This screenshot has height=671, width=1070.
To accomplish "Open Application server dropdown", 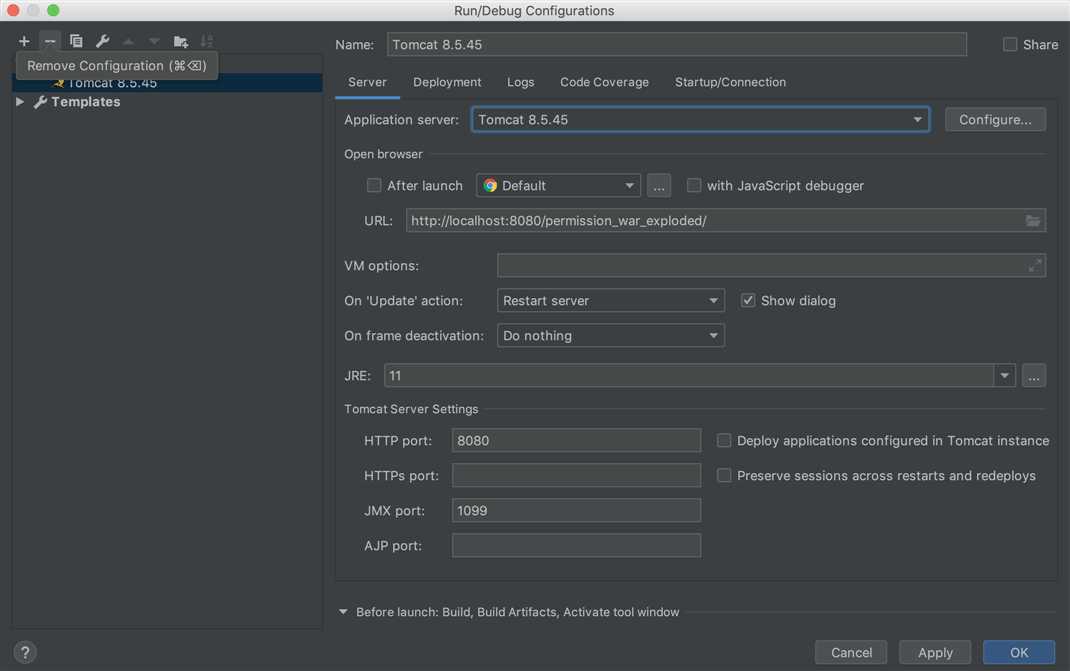I will pos(700,119).
